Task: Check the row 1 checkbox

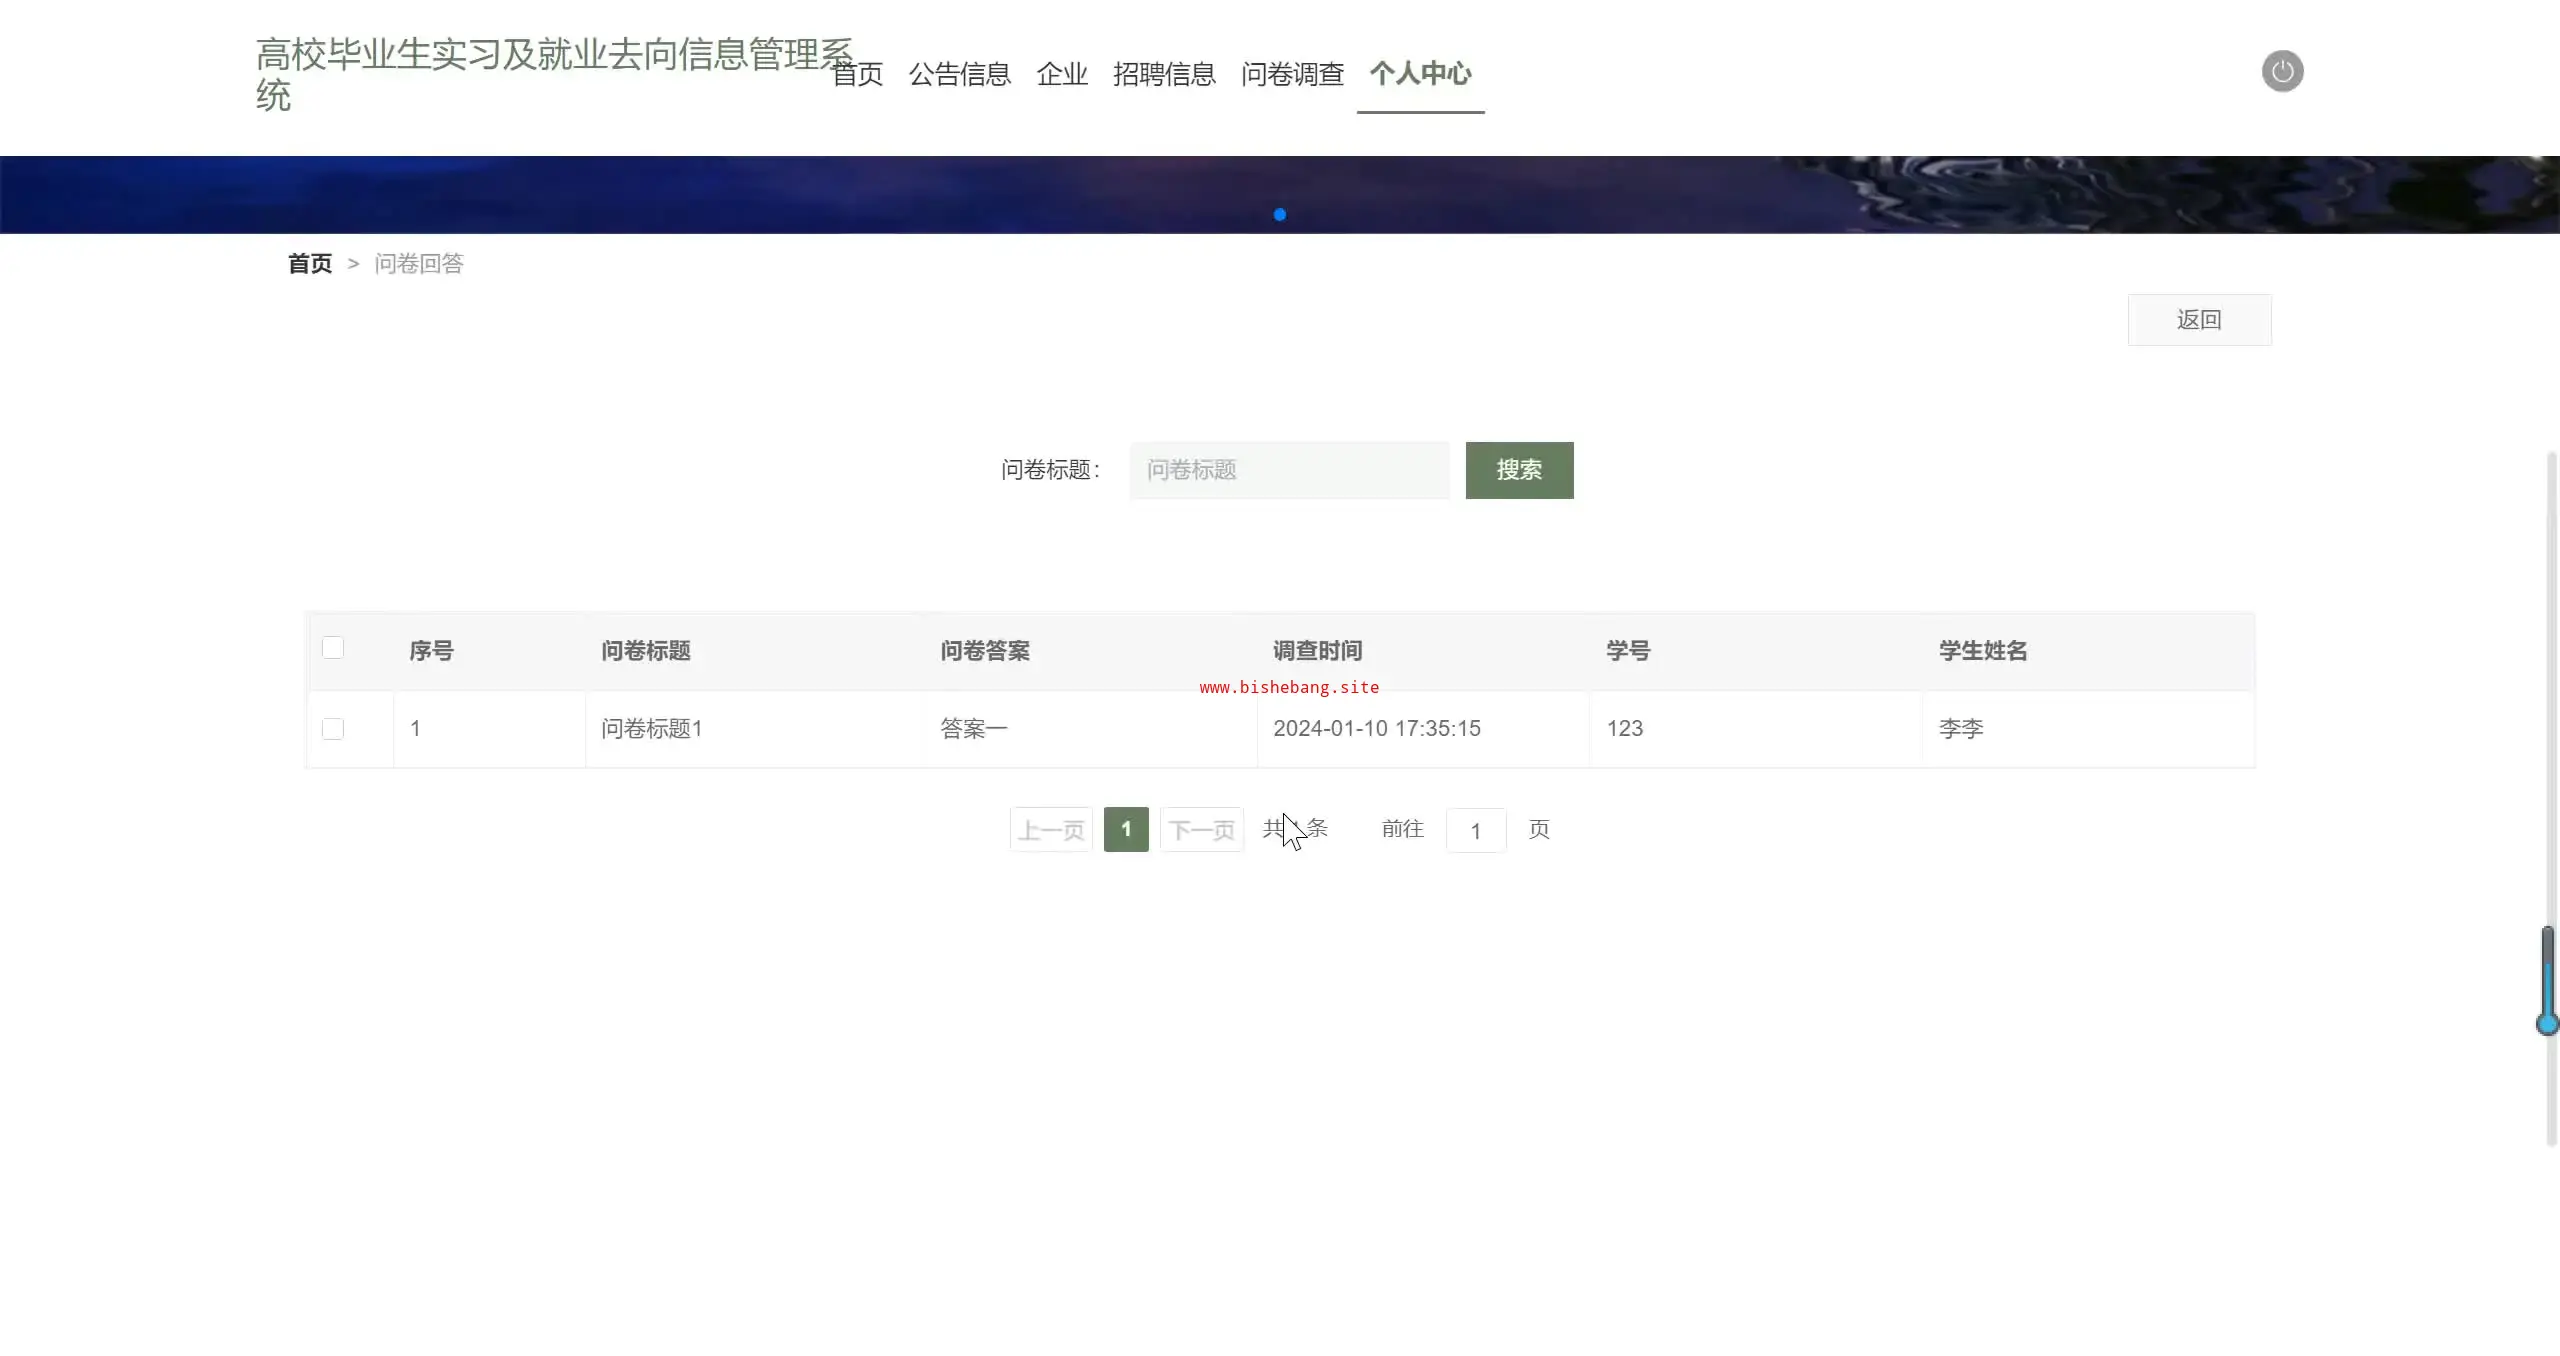Action: point(333,729)
